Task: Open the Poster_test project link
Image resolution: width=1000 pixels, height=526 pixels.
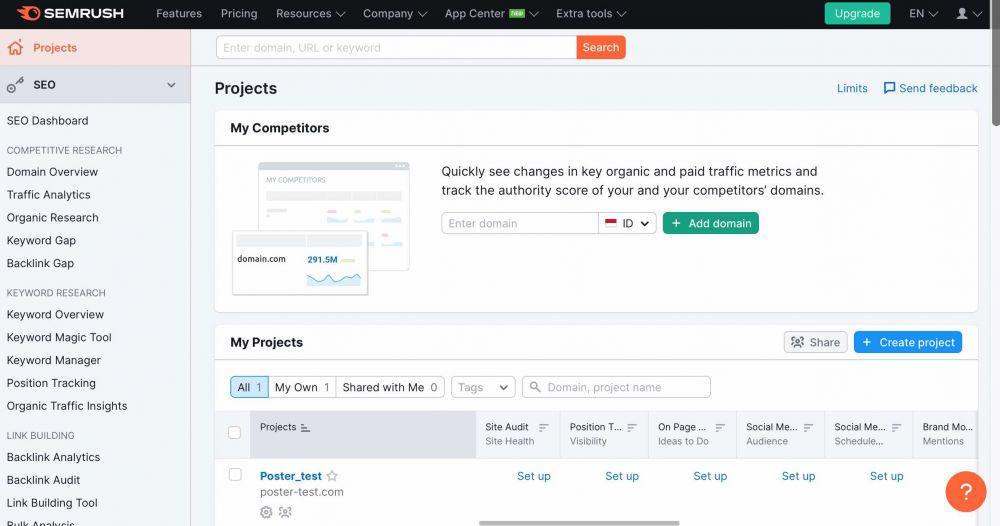Action: (x=291, y=476)
